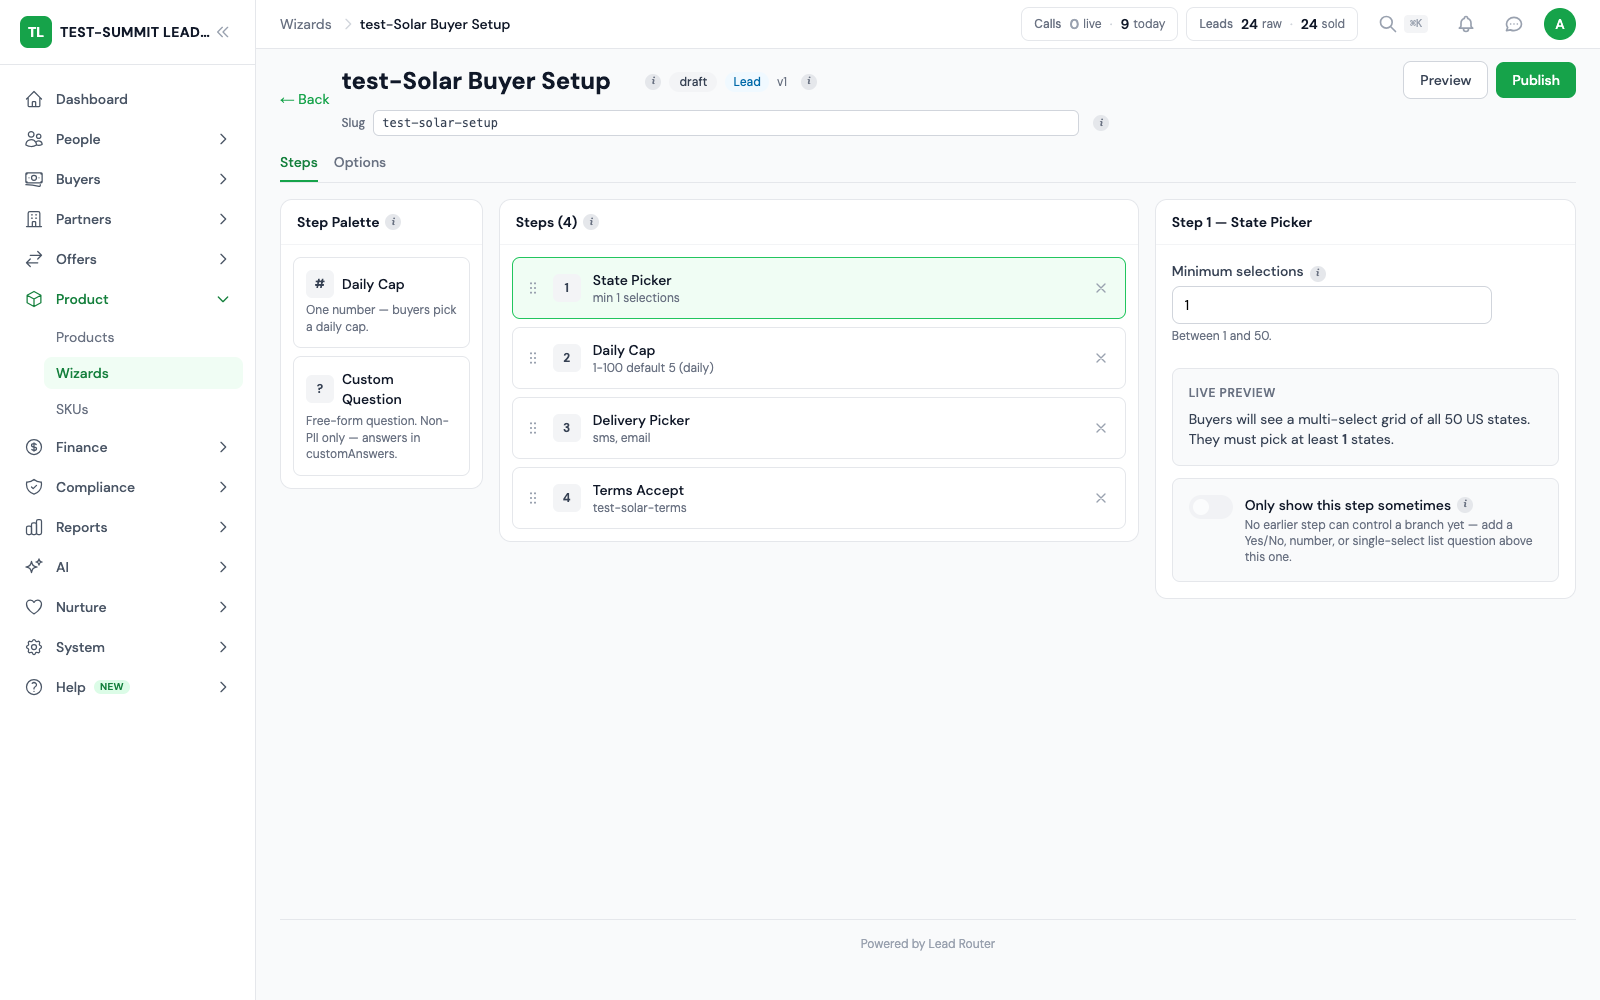Click Step Palette info icon
Screen dimensions: 1600x1000
394,222
